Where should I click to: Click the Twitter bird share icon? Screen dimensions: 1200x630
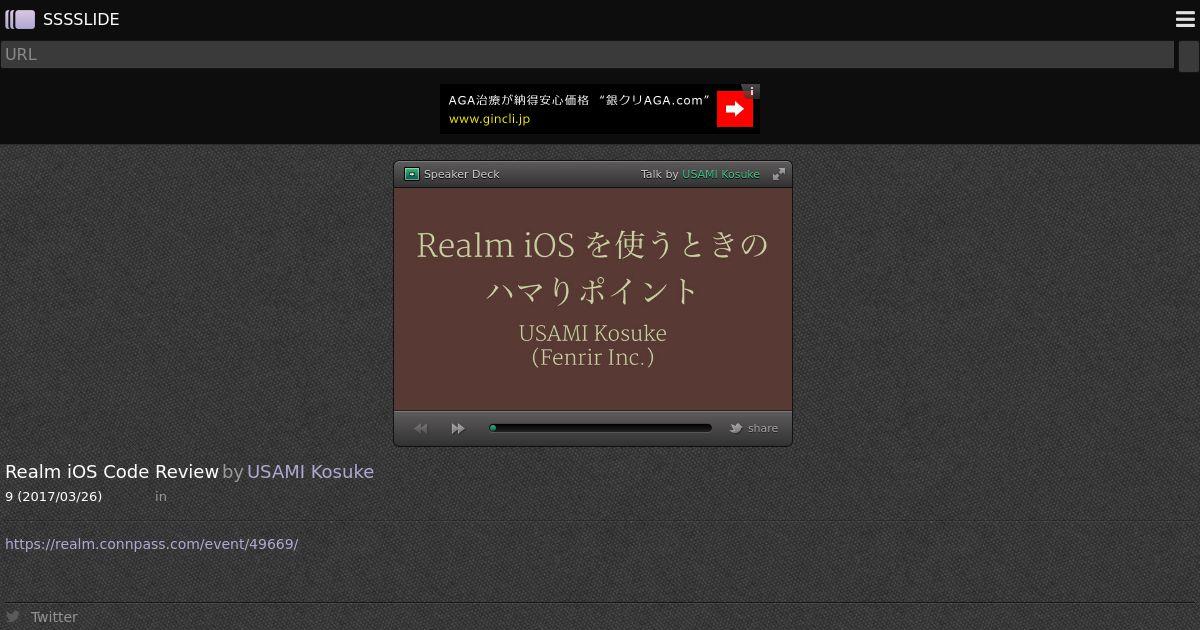(x=735, y=428)
